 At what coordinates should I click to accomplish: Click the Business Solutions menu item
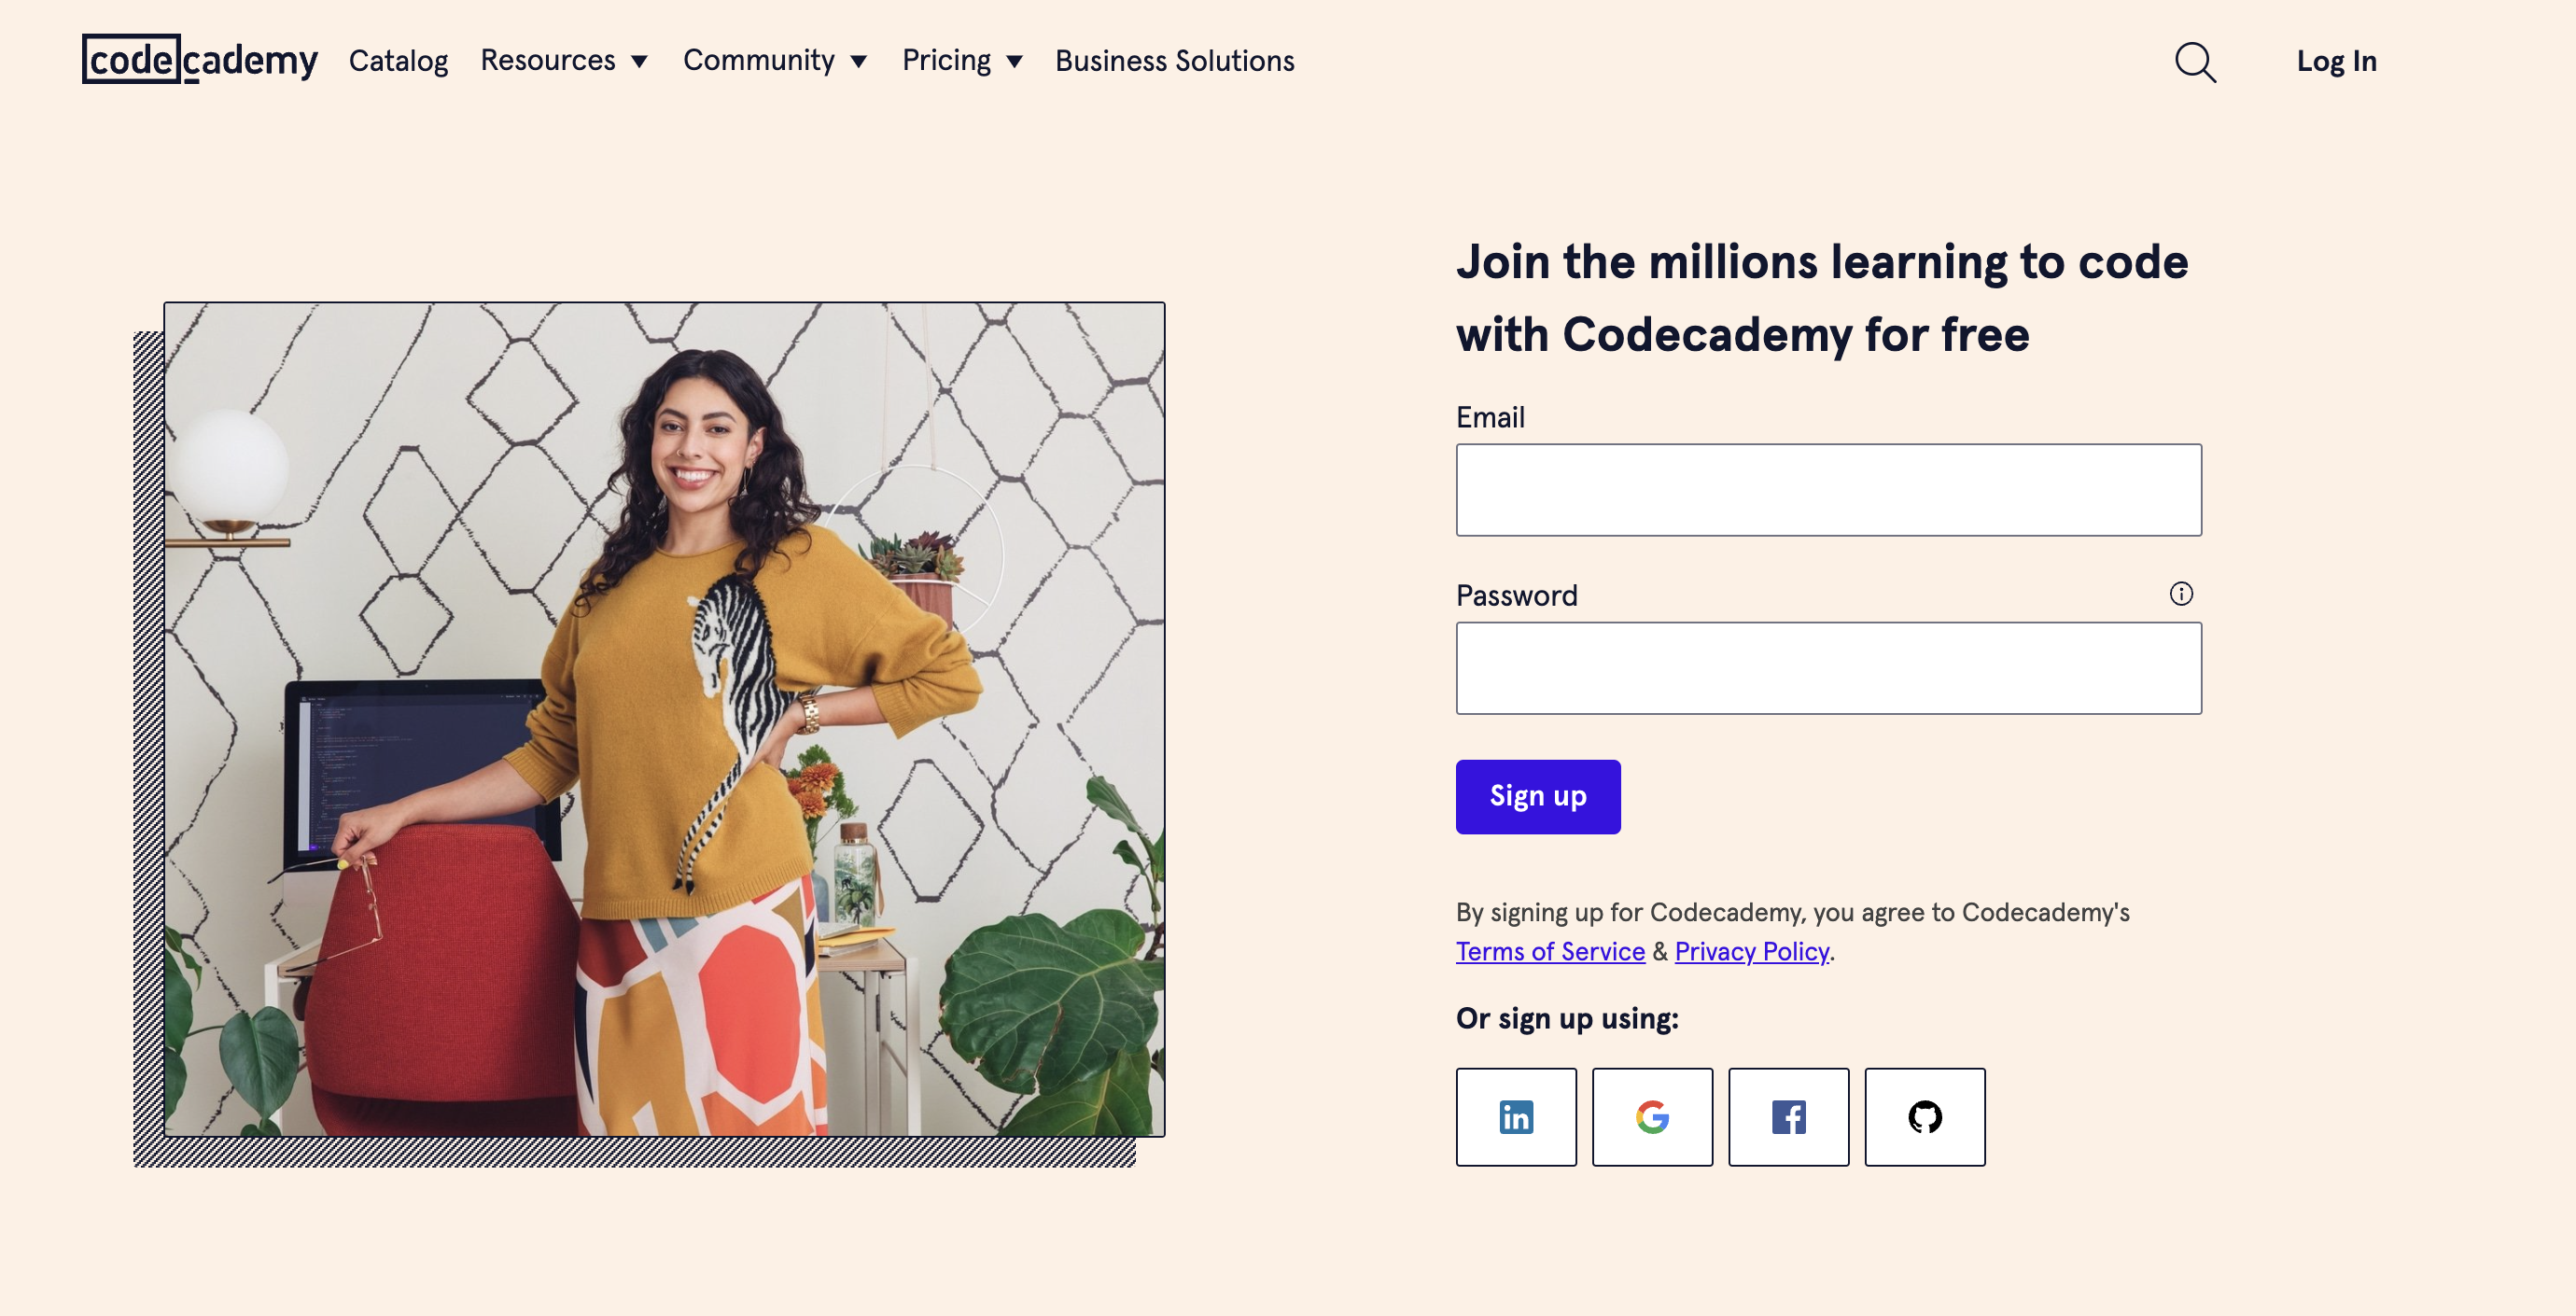click(1175, 61)
